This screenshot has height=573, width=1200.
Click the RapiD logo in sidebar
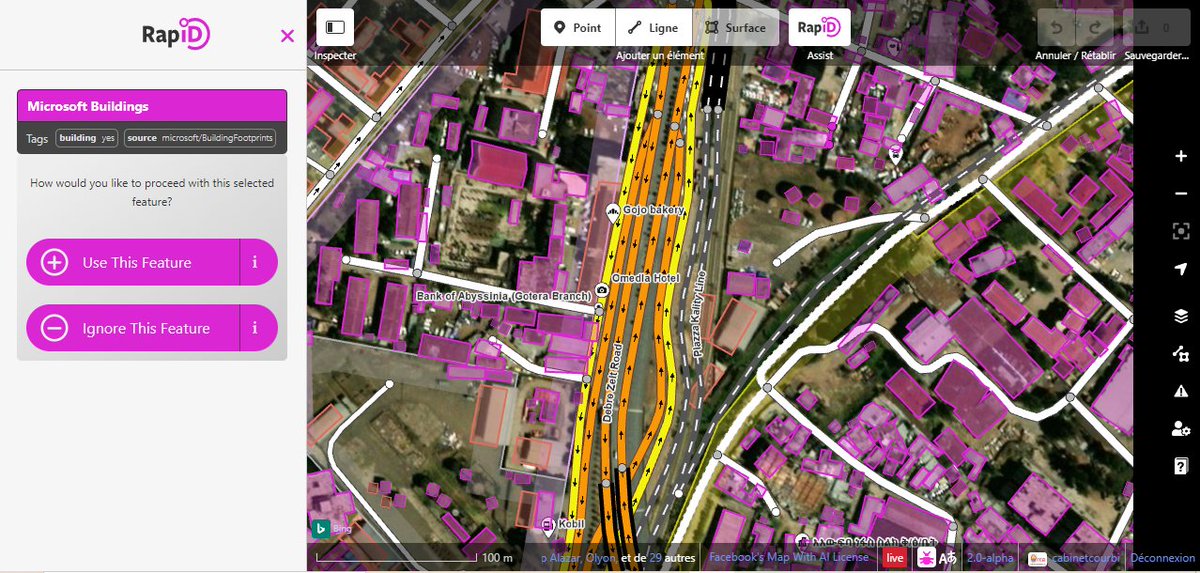176,35
